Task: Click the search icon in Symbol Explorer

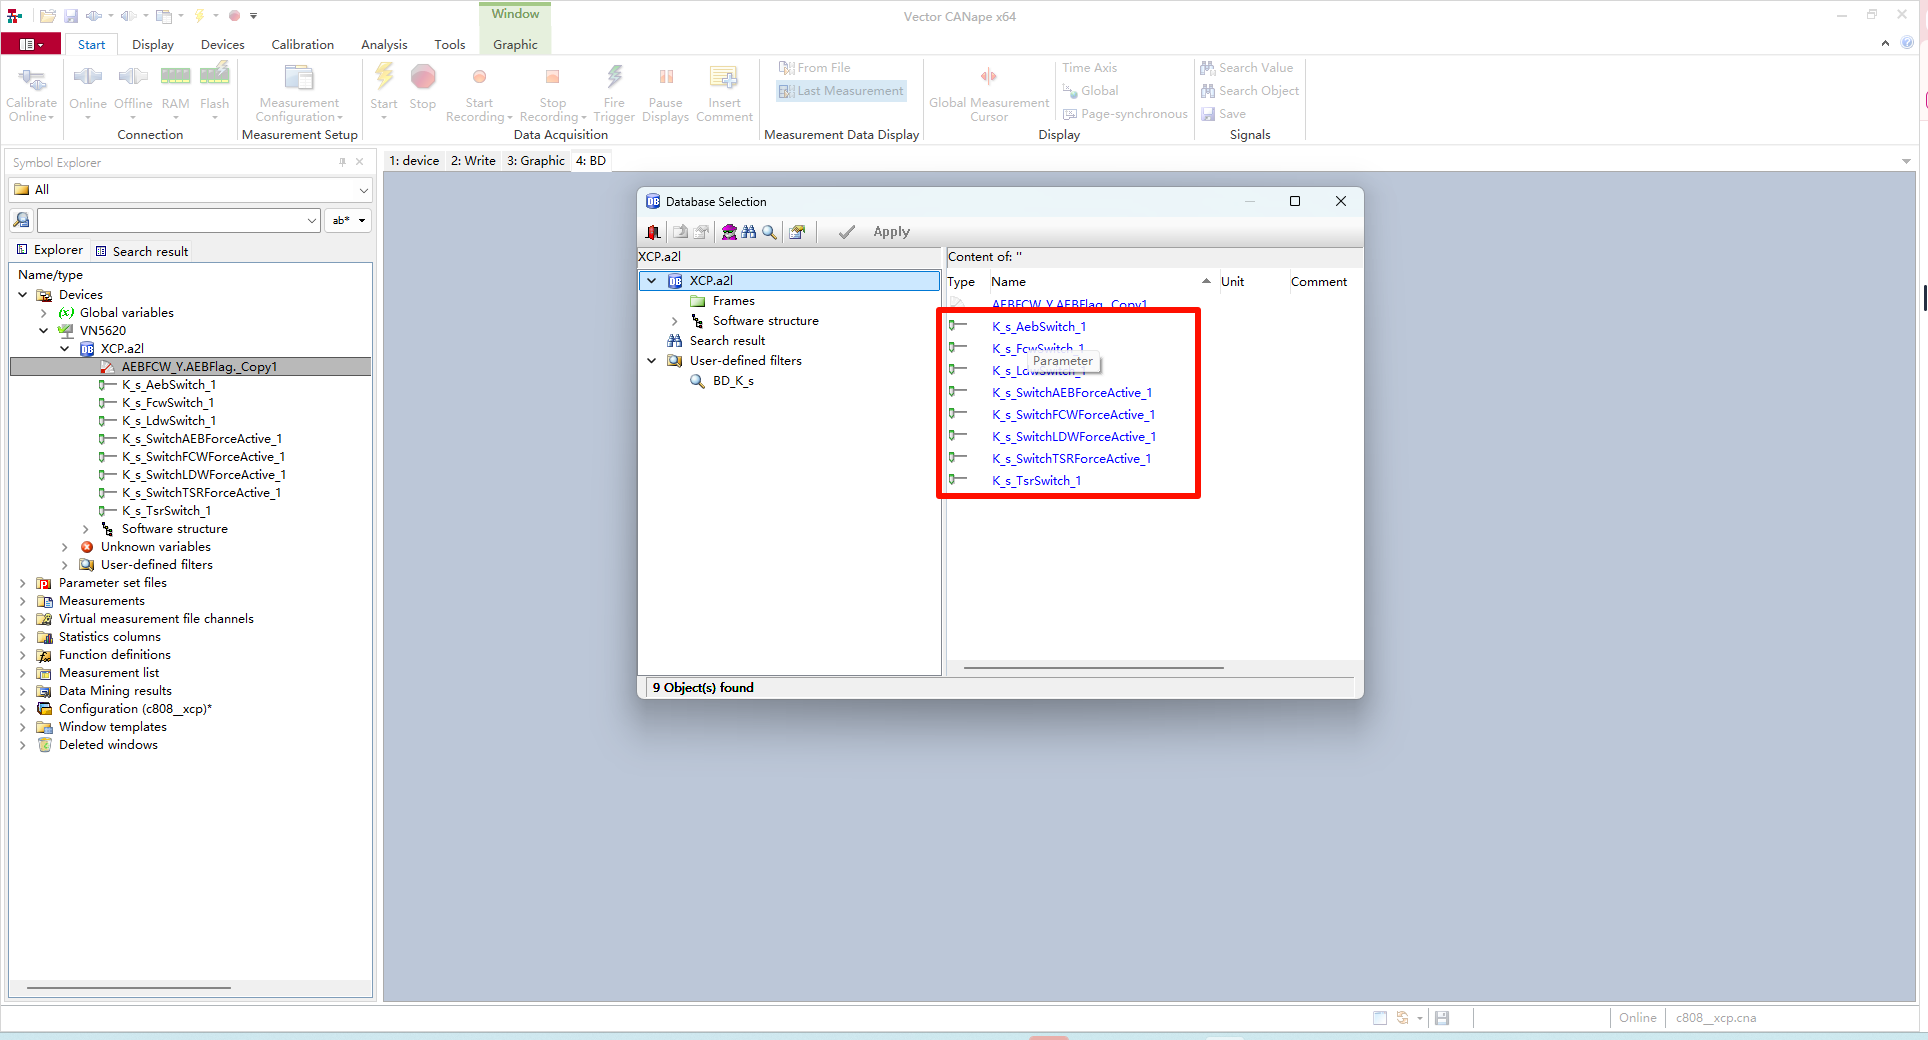Action: (22, 220)
